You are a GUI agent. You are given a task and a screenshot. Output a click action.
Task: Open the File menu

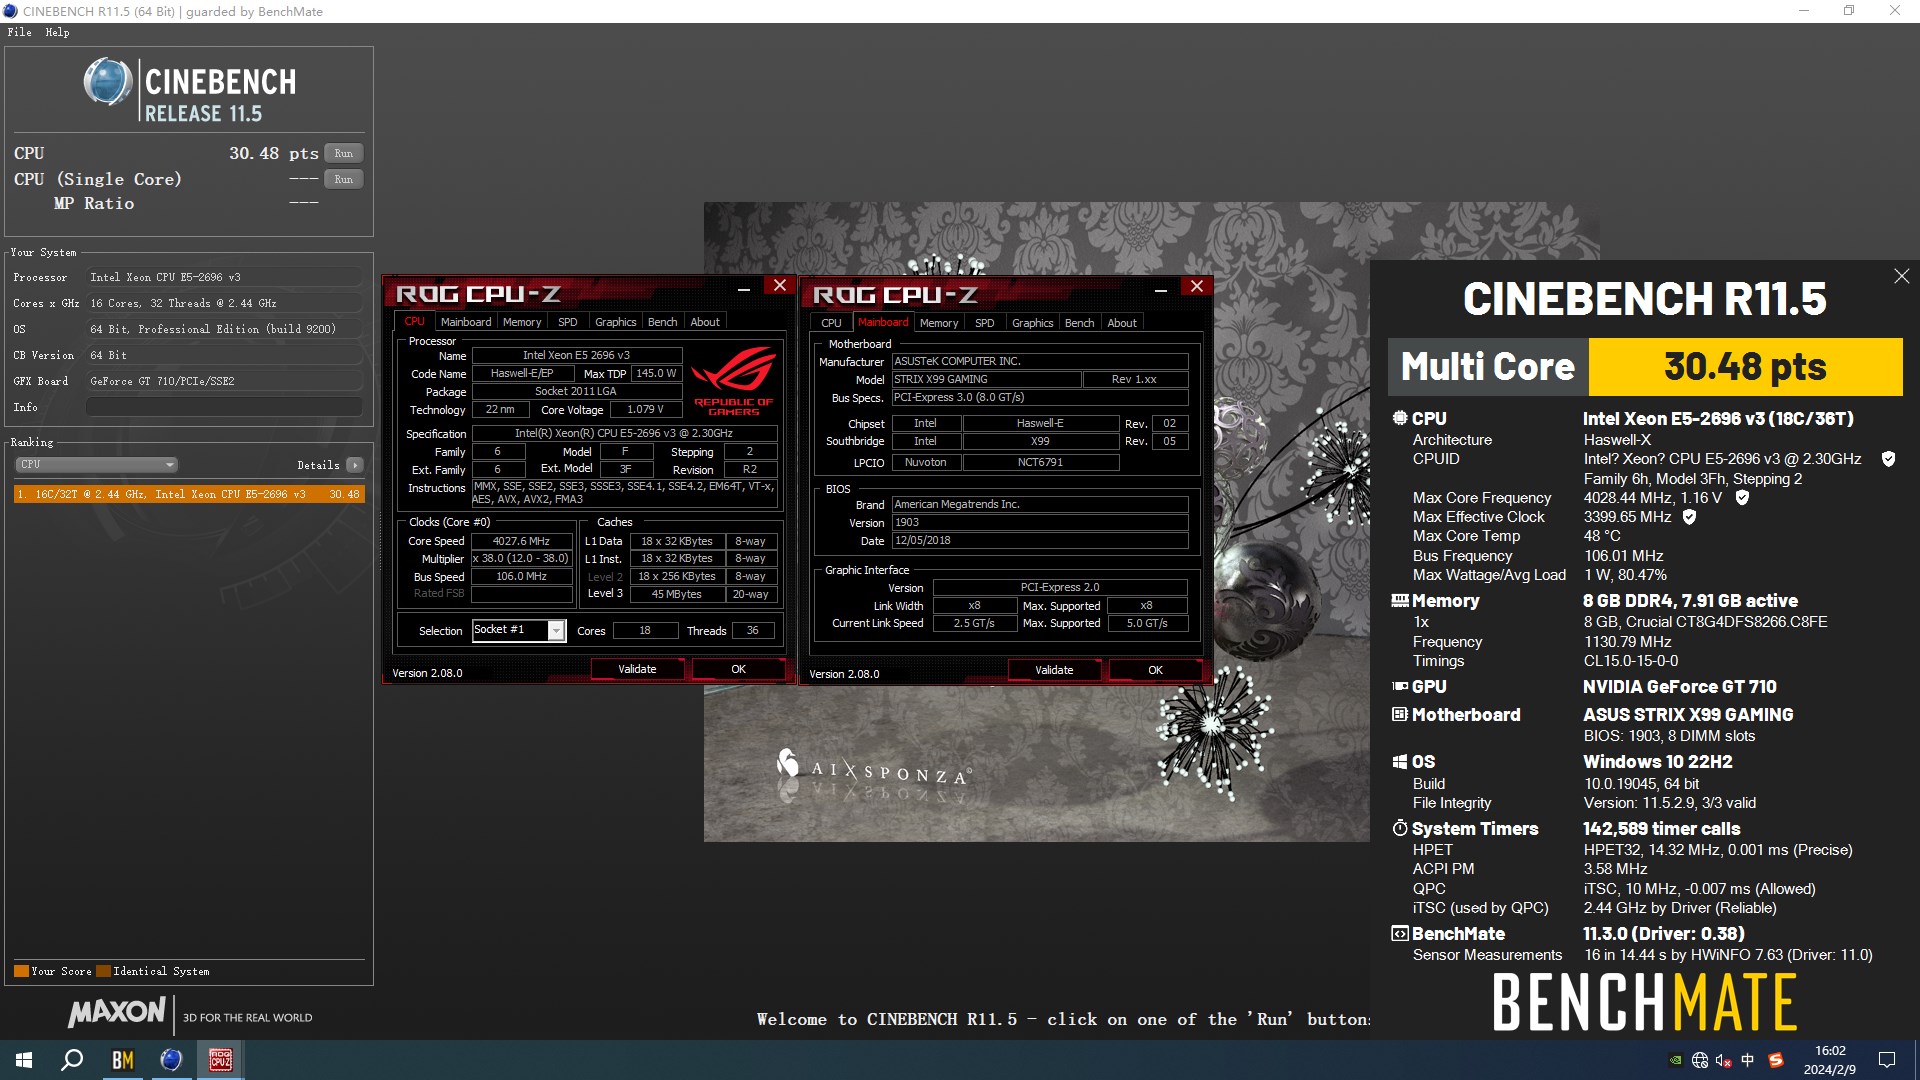click(20, 32)
